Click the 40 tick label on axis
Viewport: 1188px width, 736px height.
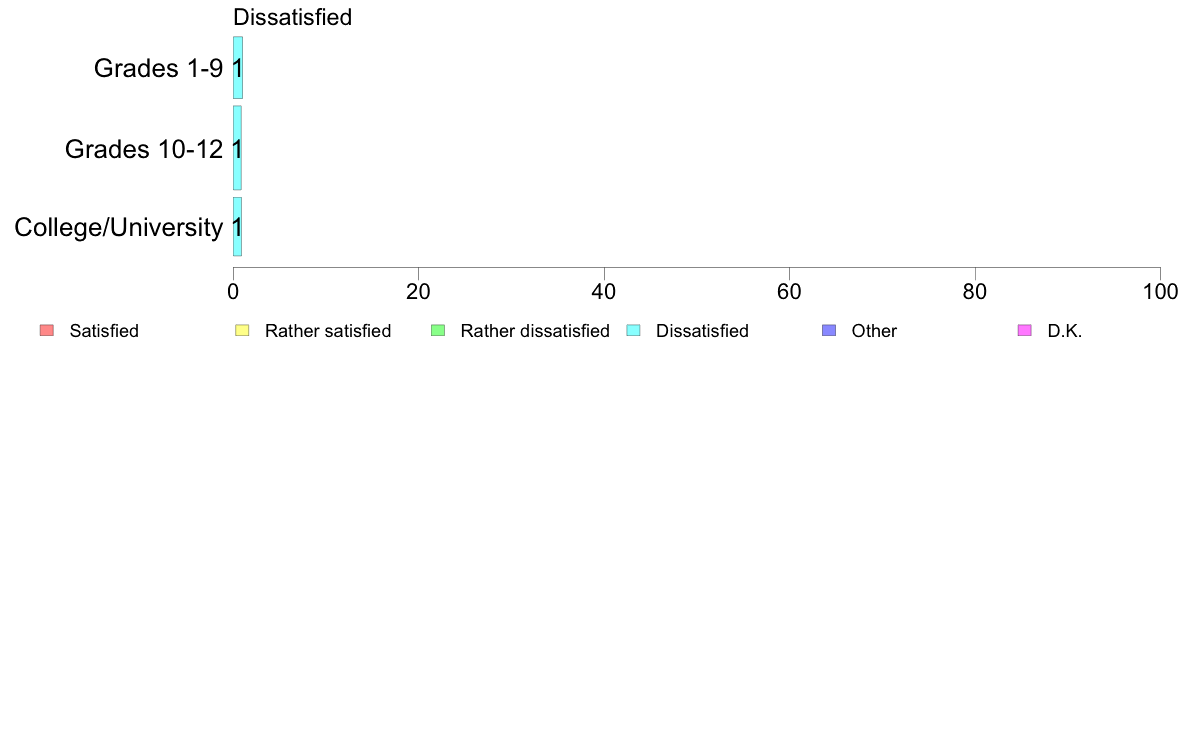coord(604,292)
